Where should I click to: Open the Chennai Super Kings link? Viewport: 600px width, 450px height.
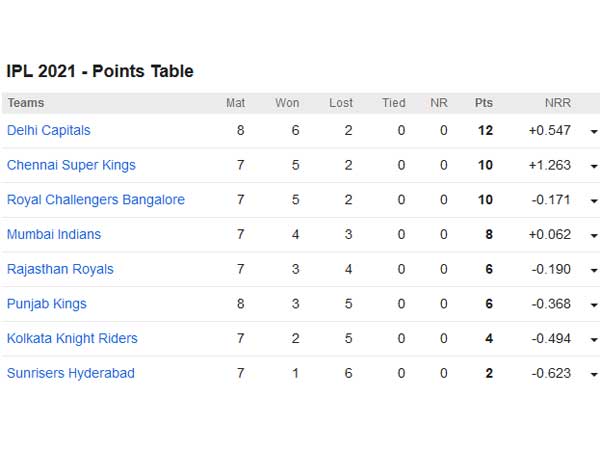pyautogui.click(x=71, y=165)
